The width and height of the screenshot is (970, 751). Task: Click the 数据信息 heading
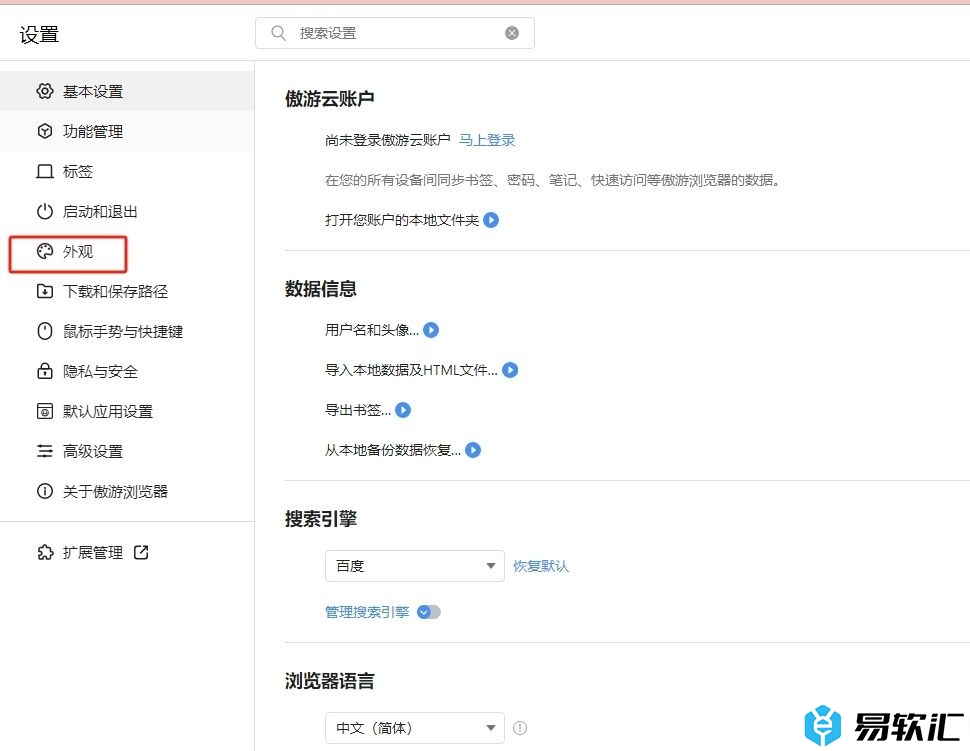[320, 288]
